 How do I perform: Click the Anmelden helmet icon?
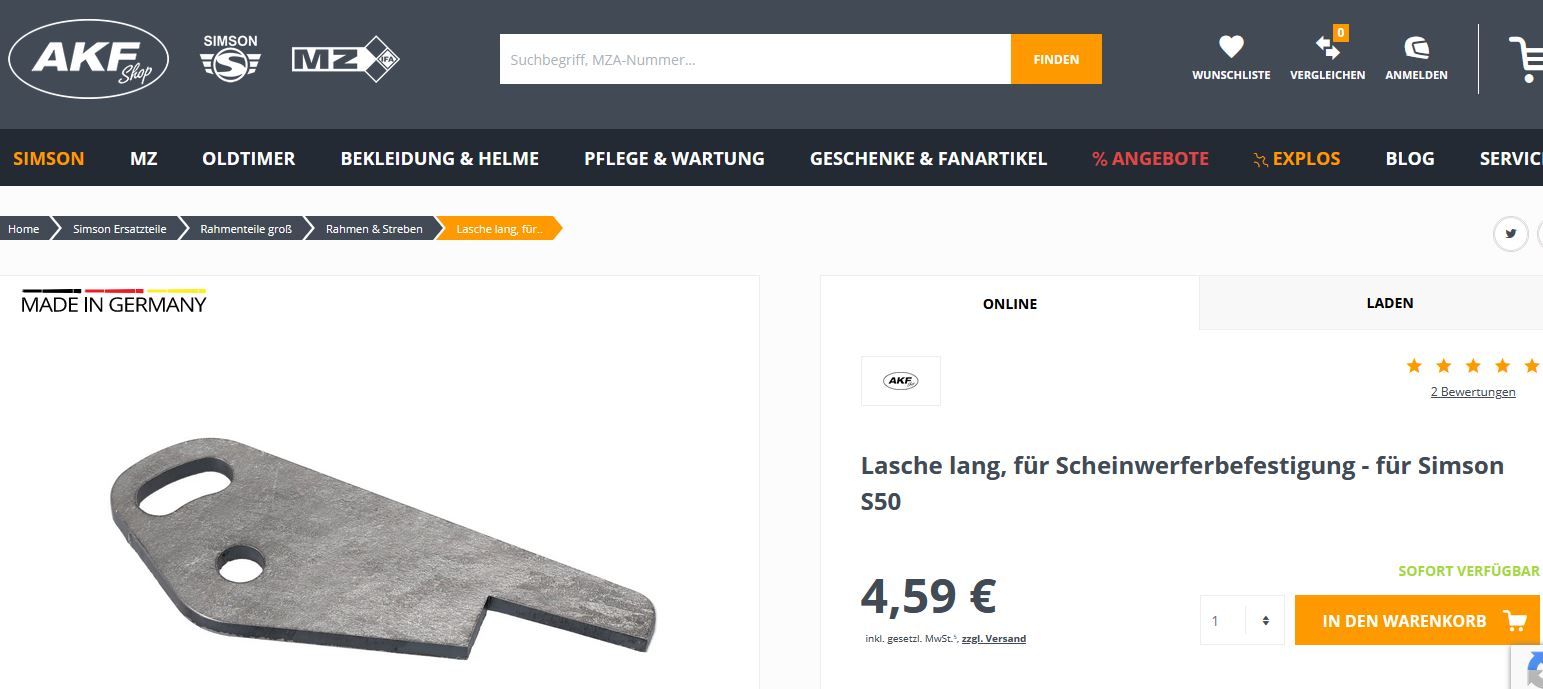pos(1416,46)
